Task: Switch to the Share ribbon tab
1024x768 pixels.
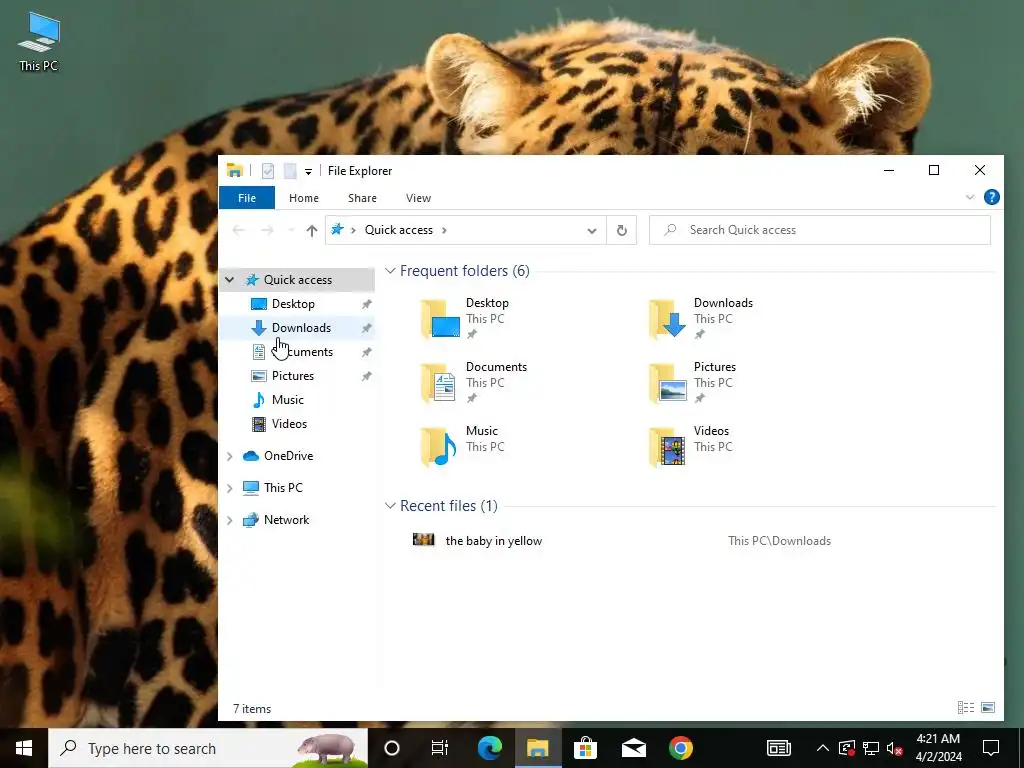Action: 362,198
